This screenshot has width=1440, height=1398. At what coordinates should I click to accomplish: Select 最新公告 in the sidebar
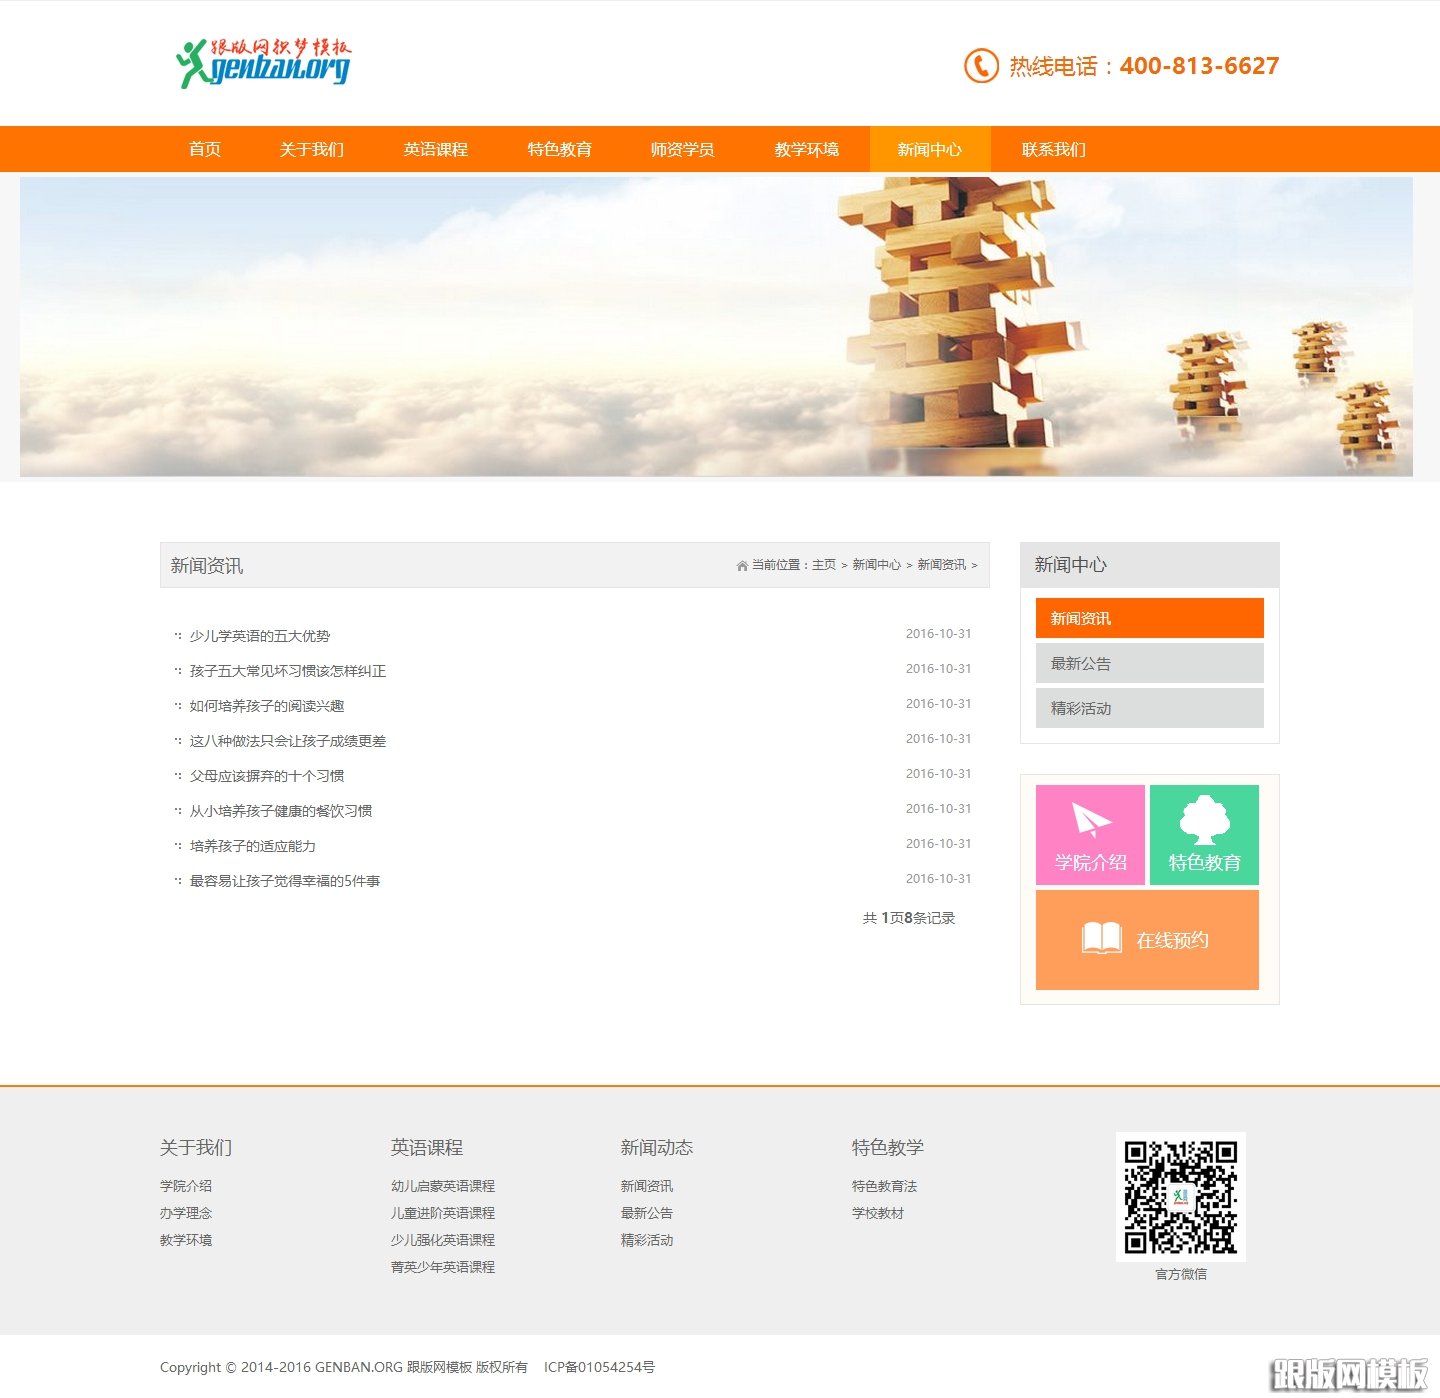(1149, 663)
